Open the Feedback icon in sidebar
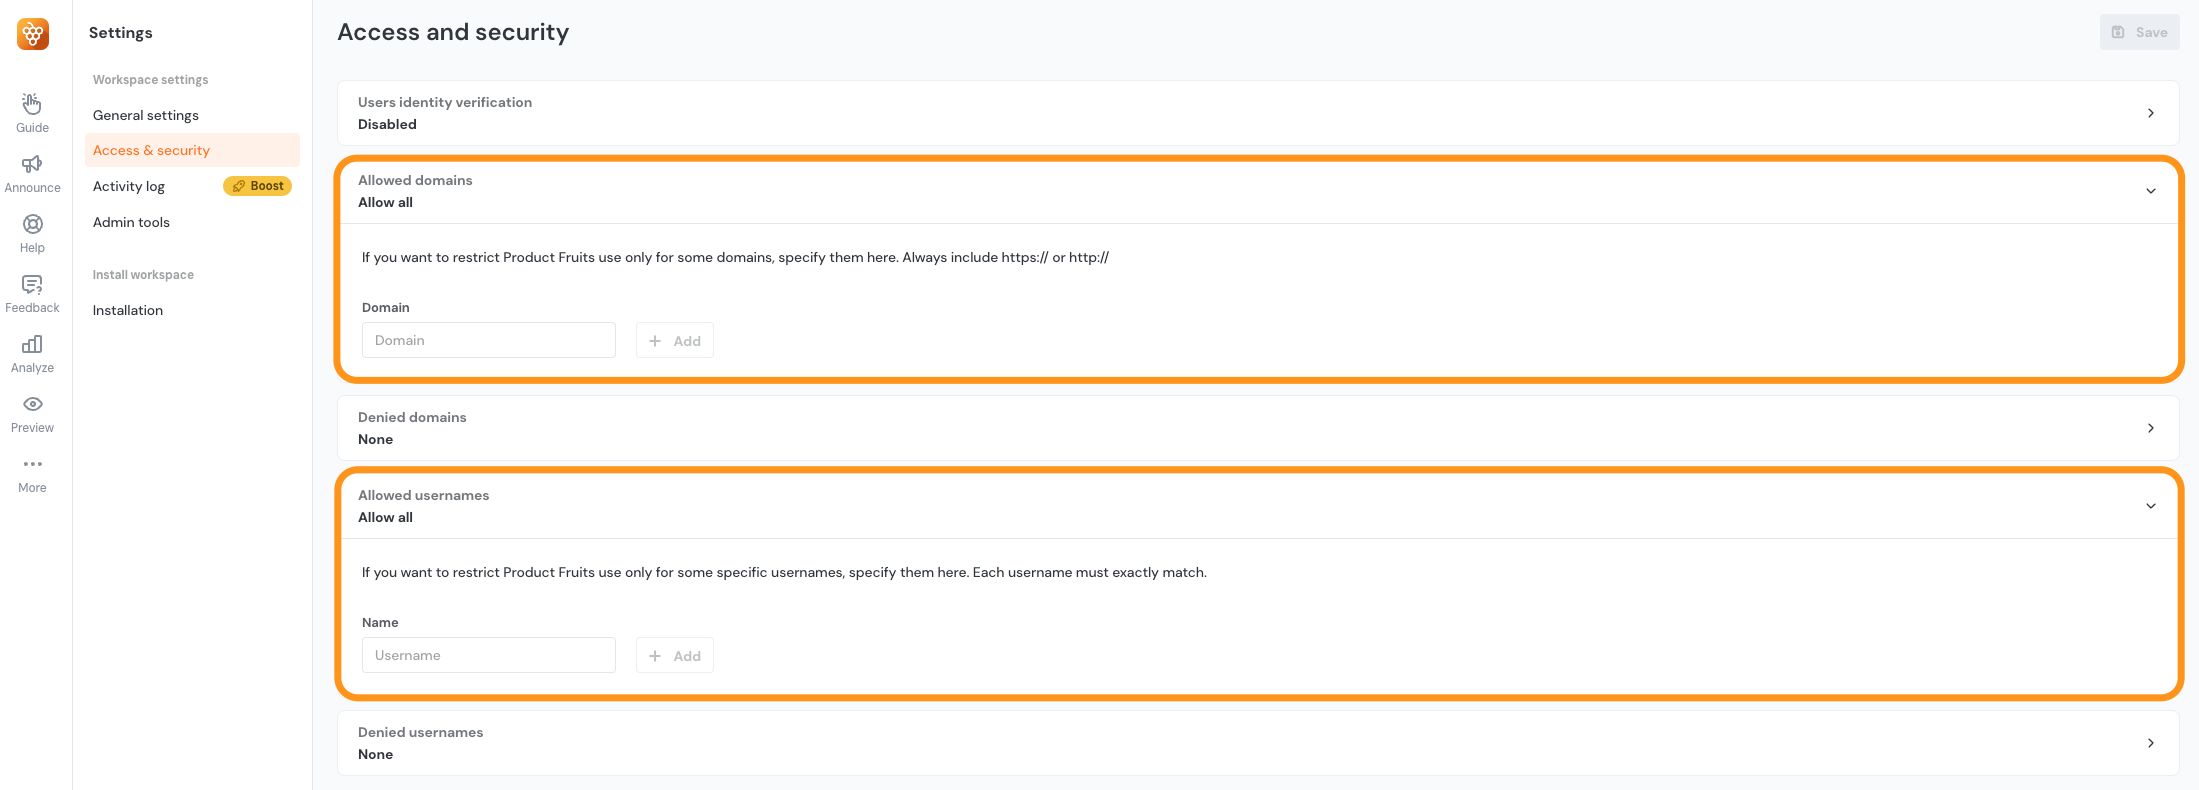The width and height of the screenshot is (2199, 790). pyautogui.click(x=32, y=284)
